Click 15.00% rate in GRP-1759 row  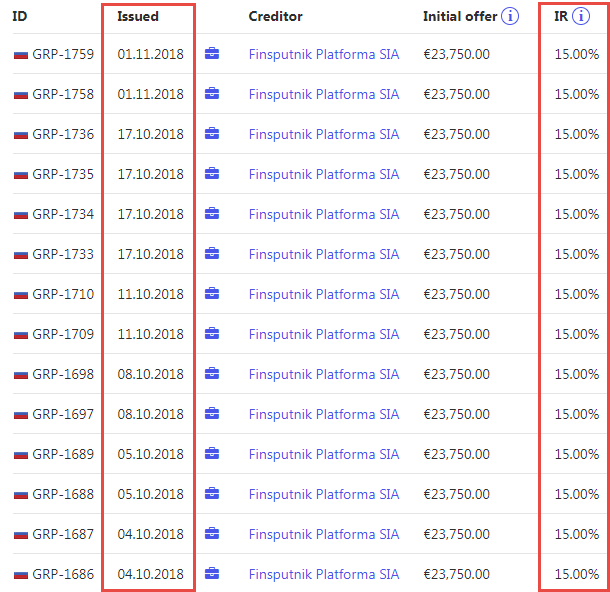(x=577, y=54)
